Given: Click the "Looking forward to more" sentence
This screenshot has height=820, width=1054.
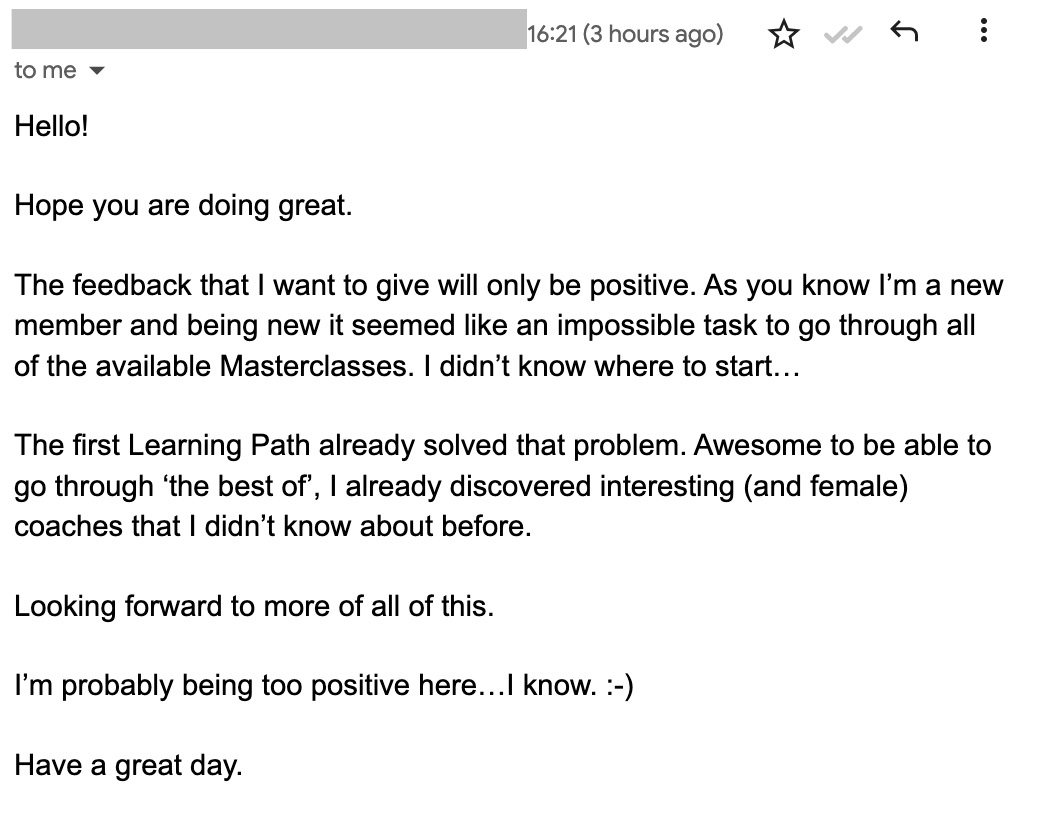Looking at the screenshot, I should click(x=254, y=606).
